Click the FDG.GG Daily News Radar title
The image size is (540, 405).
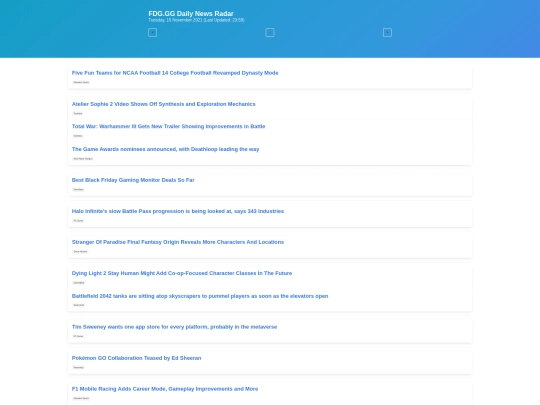191,13
